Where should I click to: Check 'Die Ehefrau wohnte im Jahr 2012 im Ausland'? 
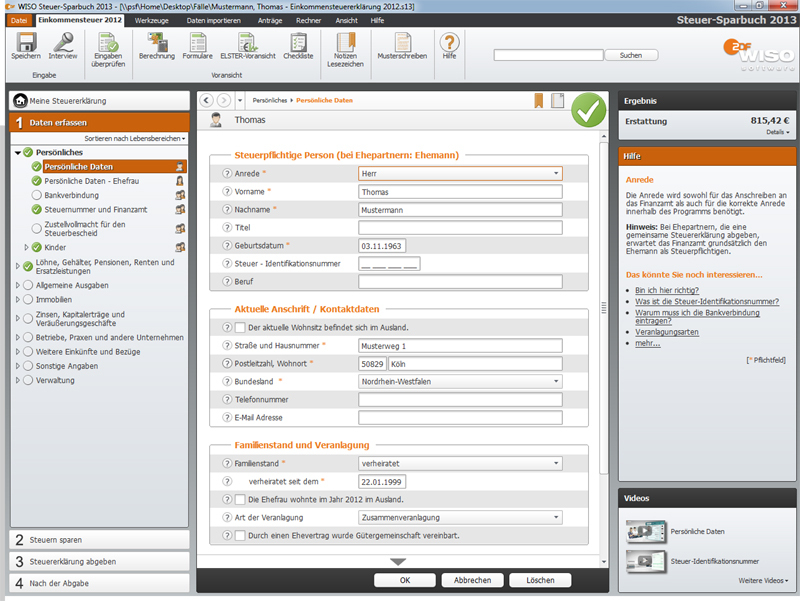[240, 499]
